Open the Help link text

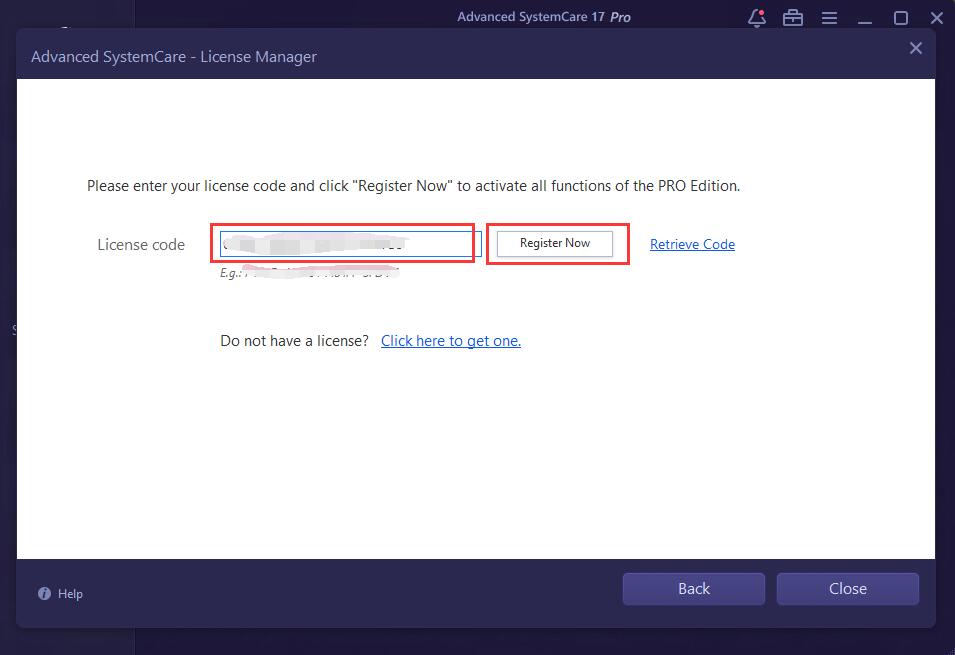click(x=70, y=593)
